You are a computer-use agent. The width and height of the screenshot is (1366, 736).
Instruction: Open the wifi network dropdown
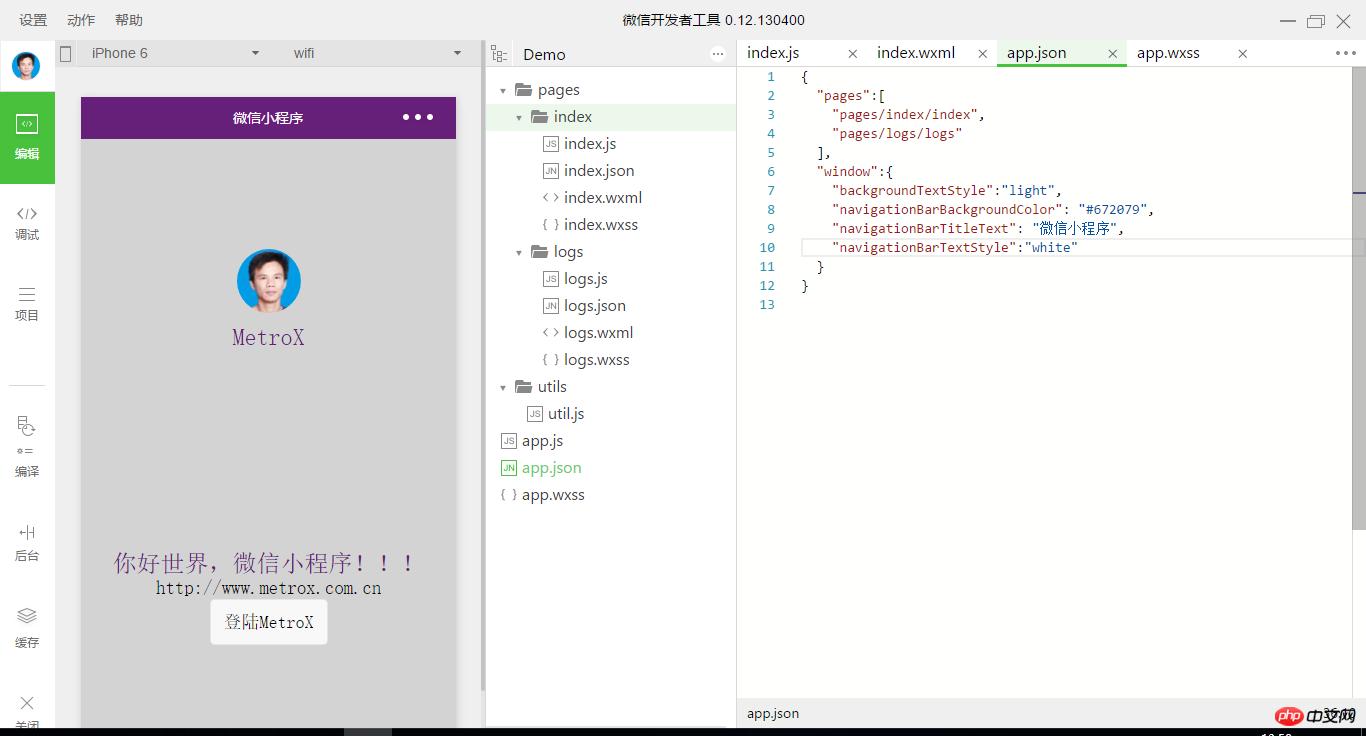(x=377, y=53)
